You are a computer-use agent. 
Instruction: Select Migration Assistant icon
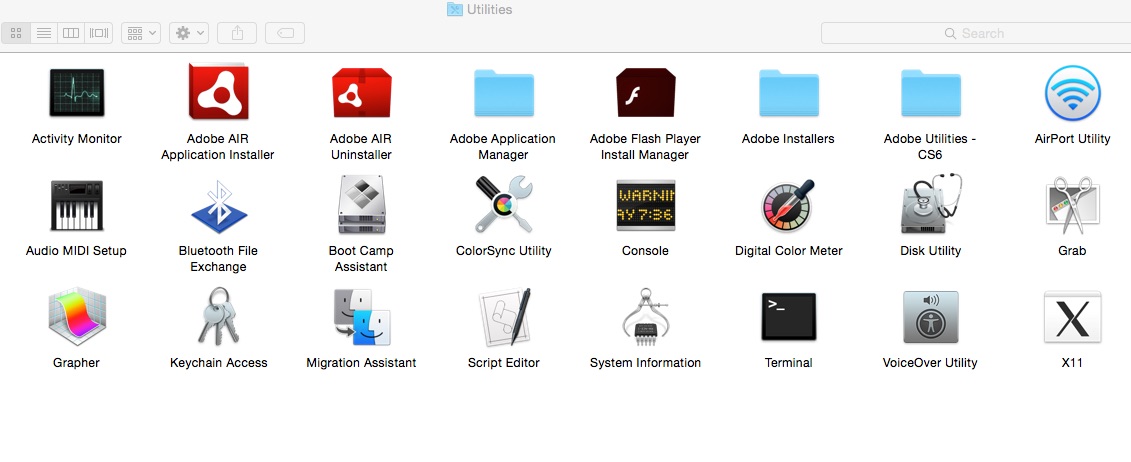(361, 317)
